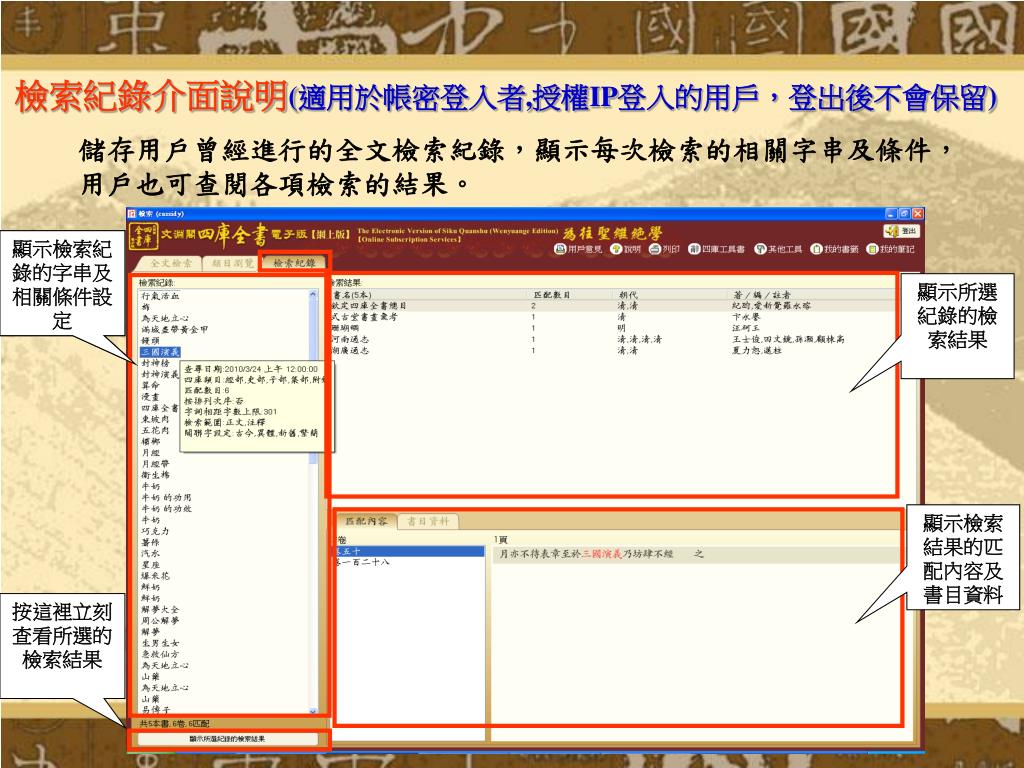Click author cell 夏力恕,邁柱
1024x768 pixels.
tap(757, 350)
